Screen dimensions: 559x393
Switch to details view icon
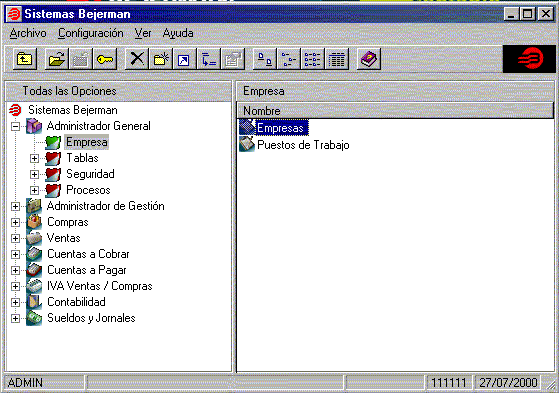click(337, 59)
